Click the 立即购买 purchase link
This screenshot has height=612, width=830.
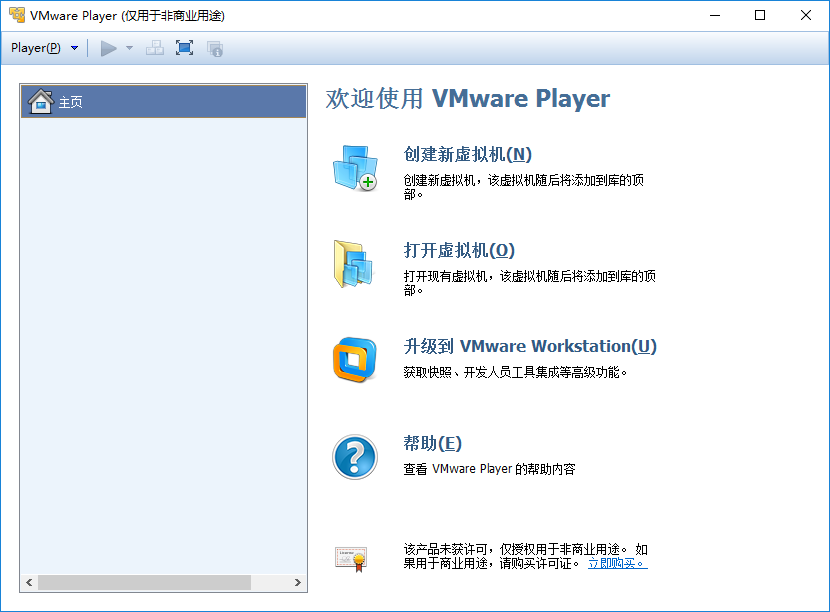click(617, 563)
